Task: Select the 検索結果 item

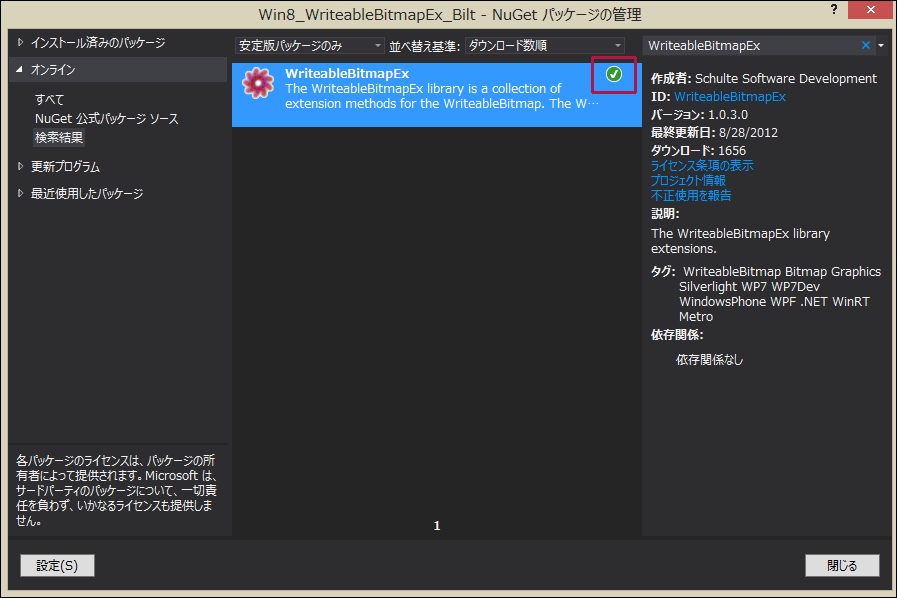Action: coord(59,137)
